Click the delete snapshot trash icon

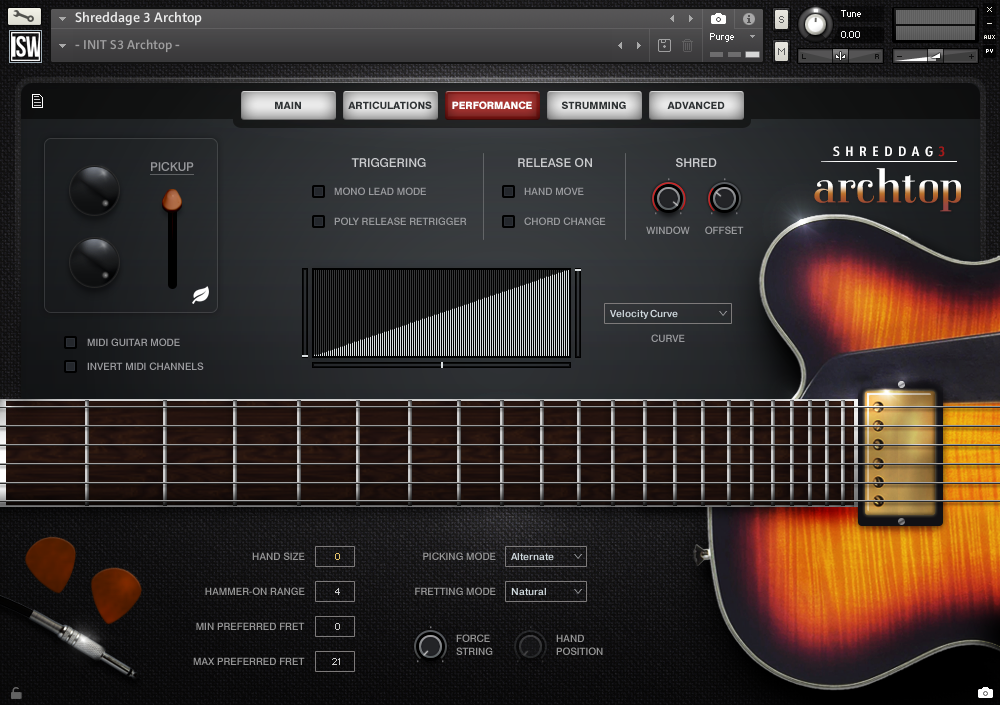coord(687,45)
